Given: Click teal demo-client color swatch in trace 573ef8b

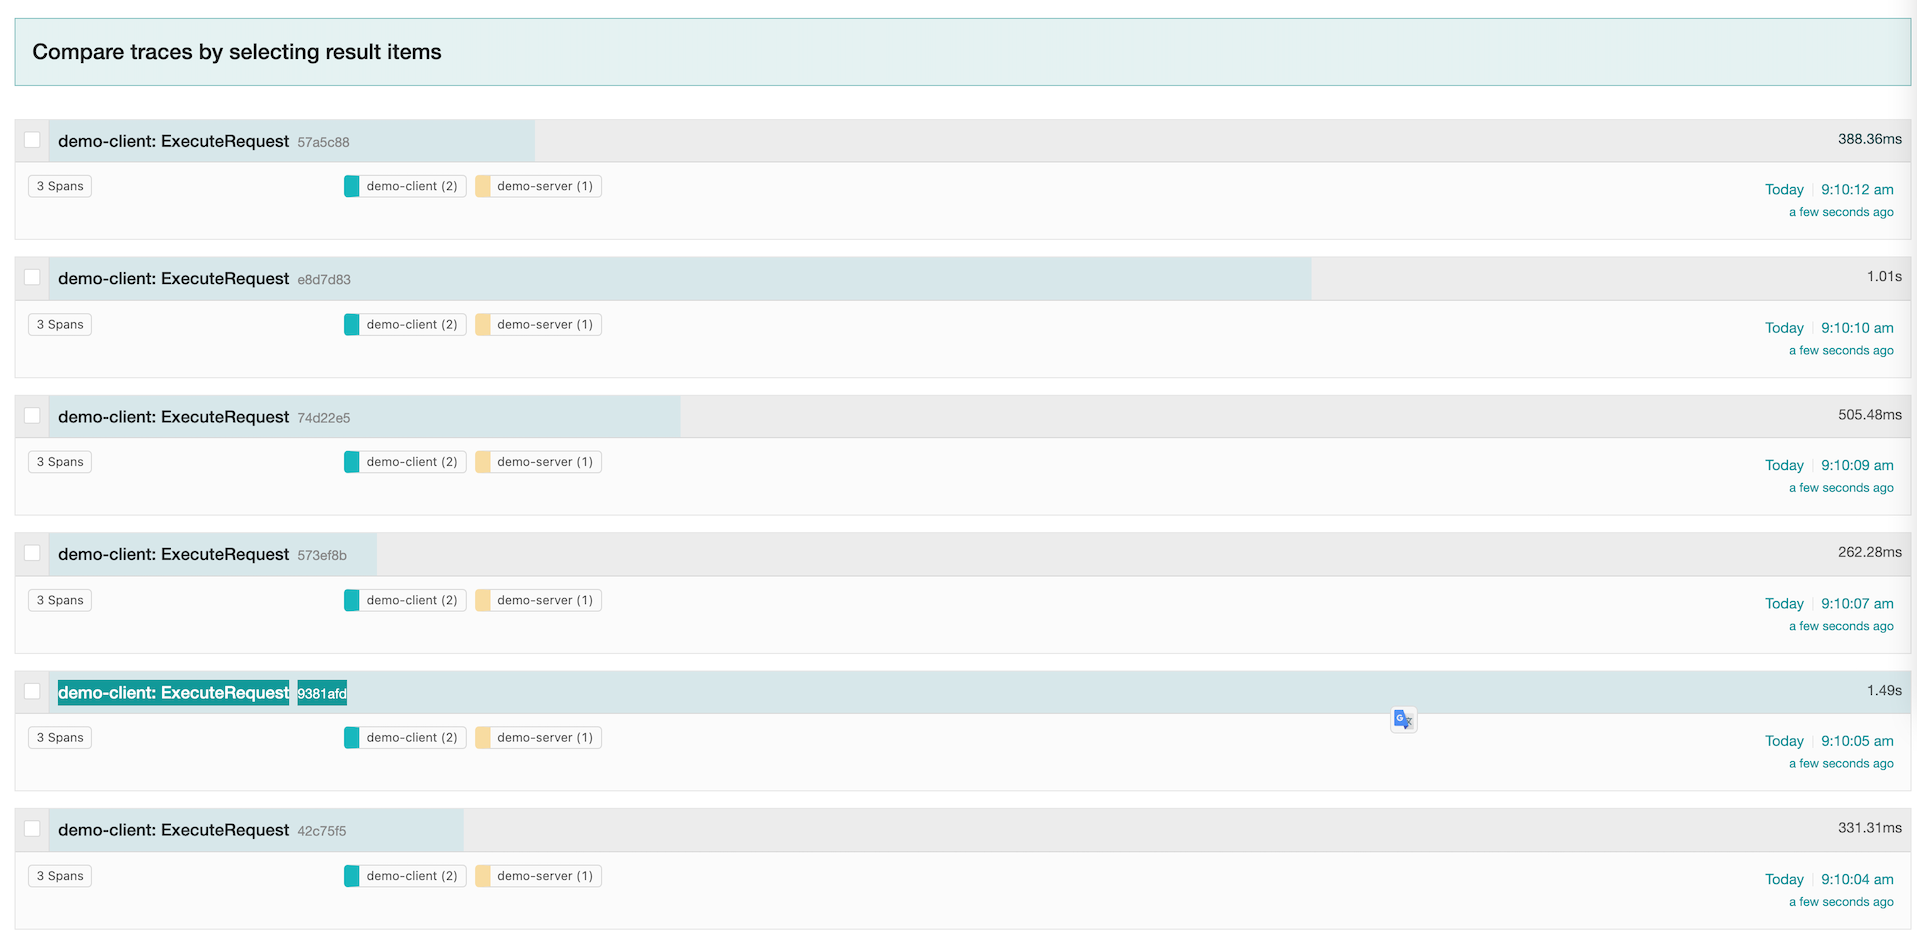Looking at the screenshot, I should [351, 600].
